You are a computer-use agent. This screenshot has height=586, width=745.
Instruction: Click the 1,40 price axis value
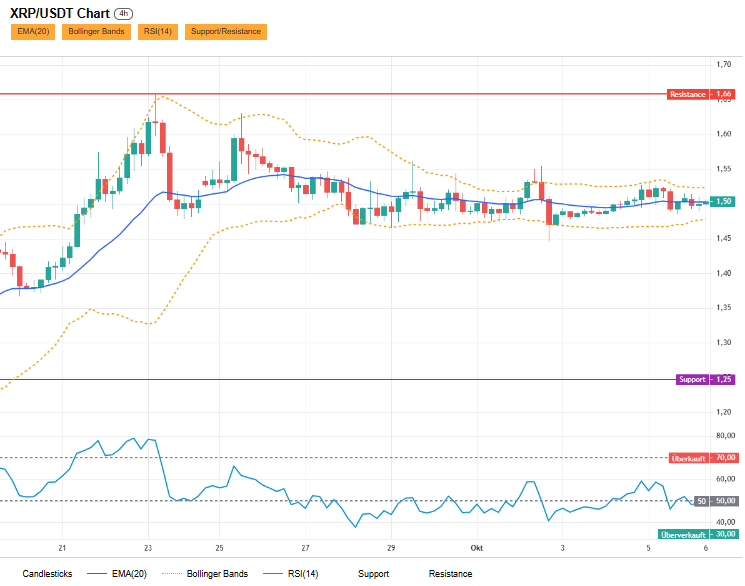tap(724, 273)
